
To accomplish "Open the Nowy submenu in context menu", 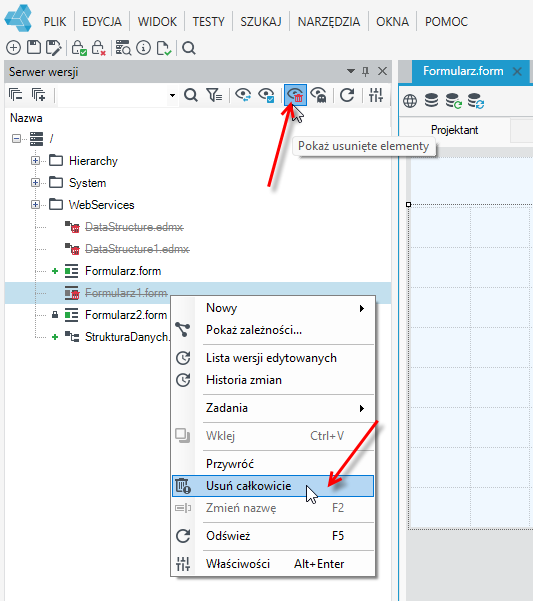I will pos(273,308).
